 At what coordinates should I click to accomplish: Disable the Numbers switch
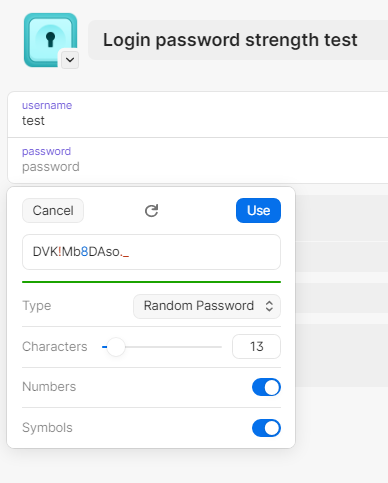pyautogui.click(x=266, y=387)
